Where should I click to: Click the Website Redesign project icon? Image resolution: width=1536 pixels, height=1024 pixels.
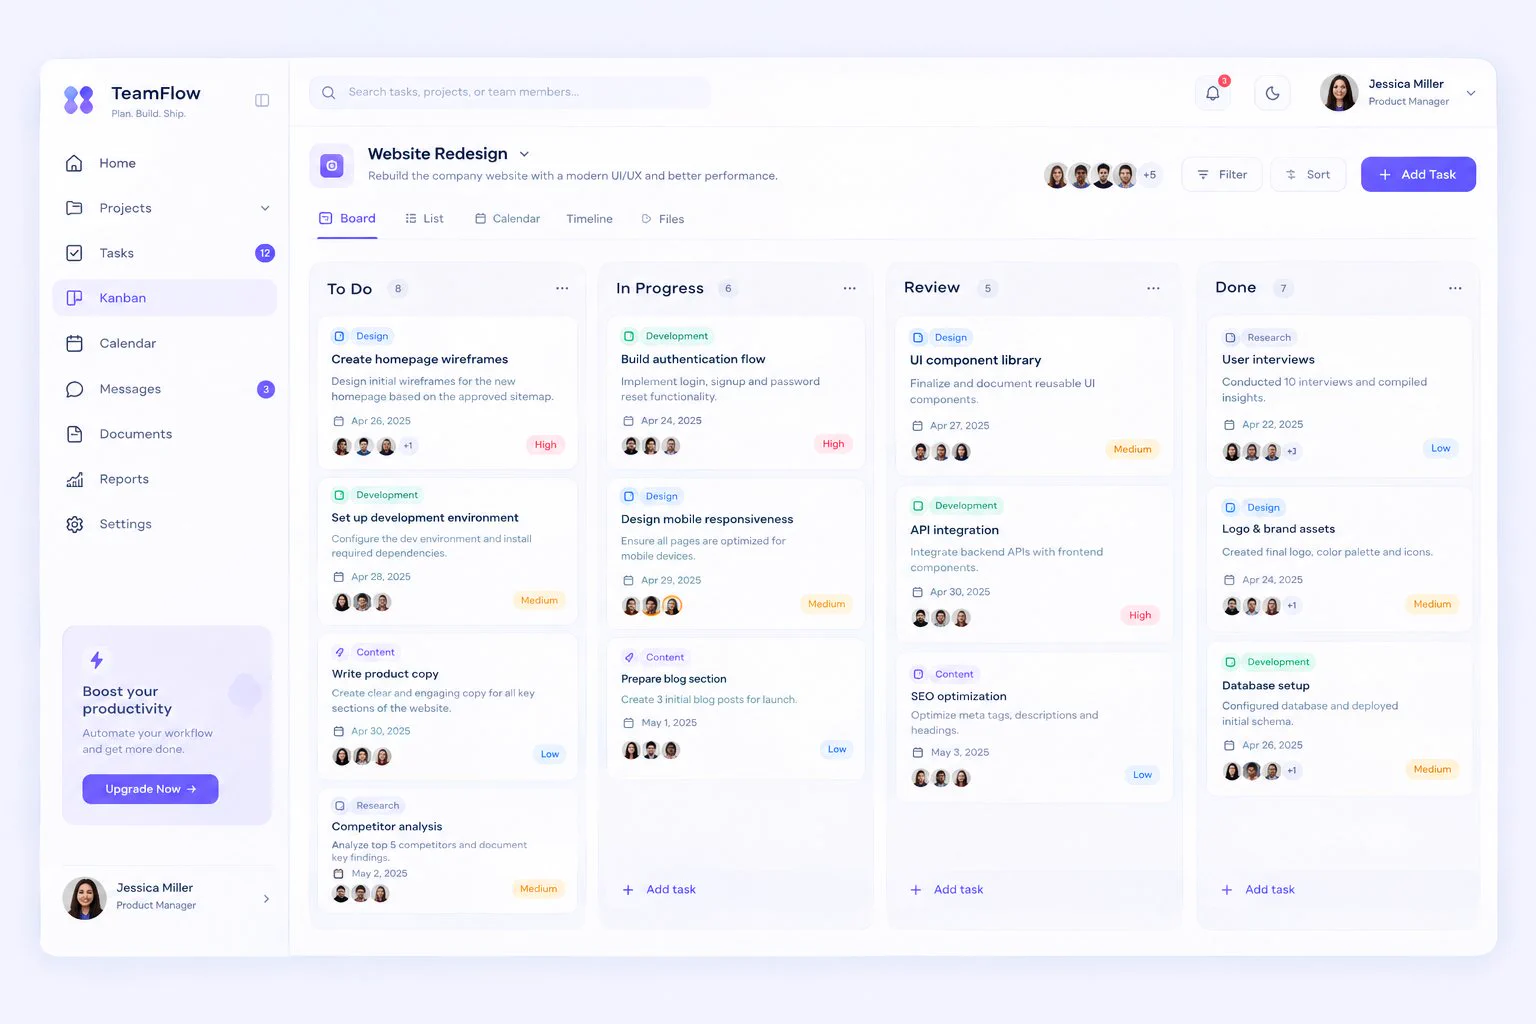point(332,166)
